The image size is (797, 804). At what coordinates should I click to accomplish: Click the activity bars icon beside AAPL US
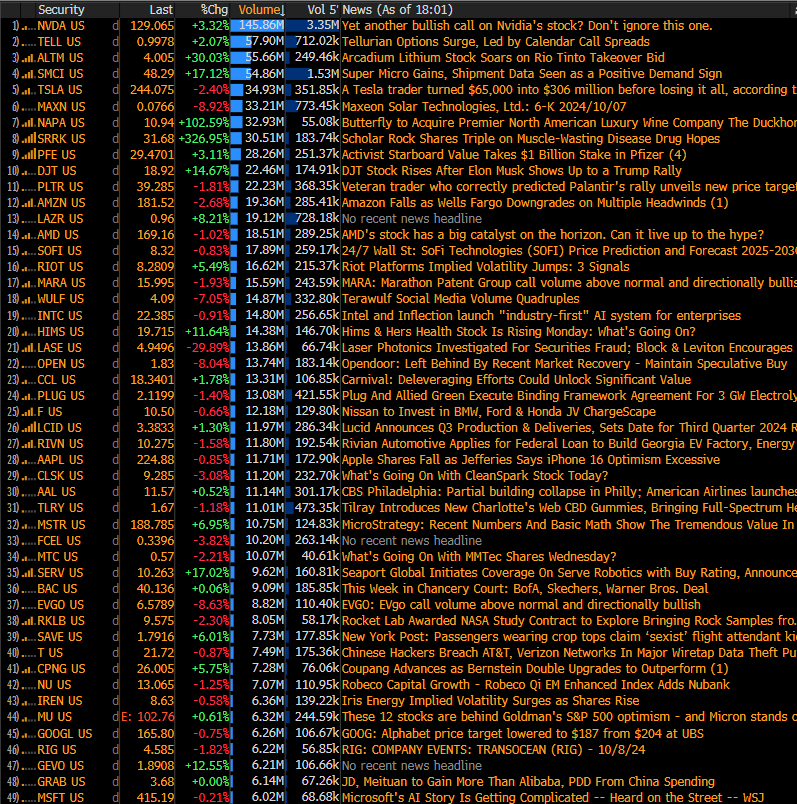tap(28, 460)
